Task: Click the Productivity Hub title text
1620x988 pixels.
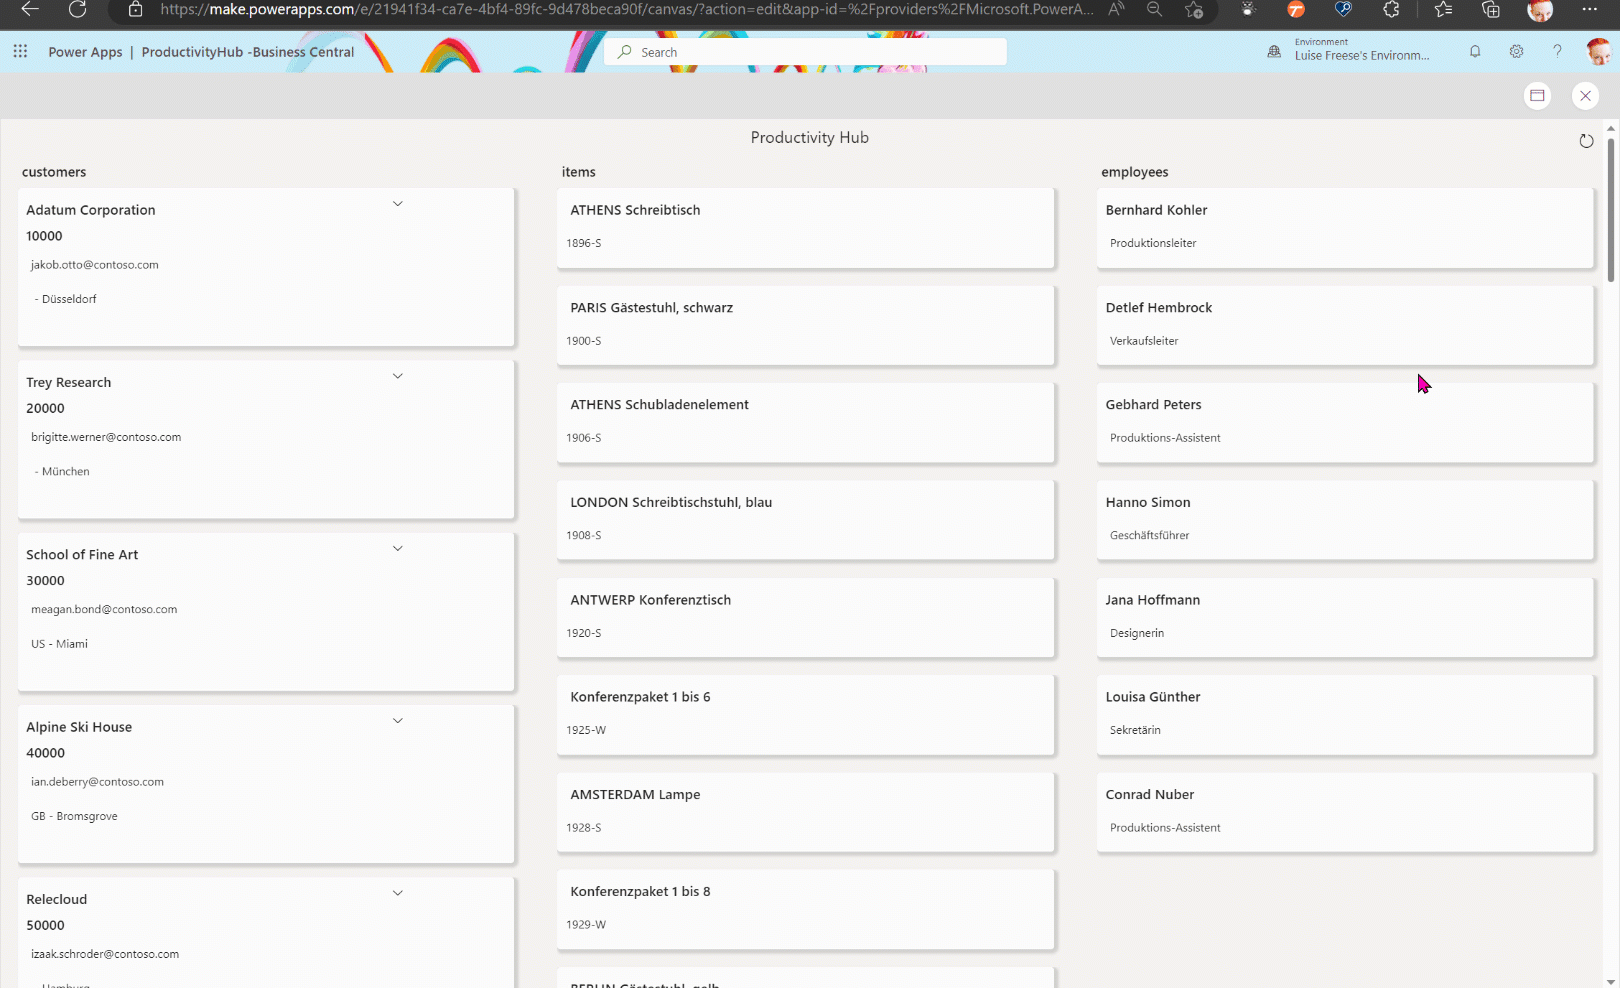Action: (810, 138)
